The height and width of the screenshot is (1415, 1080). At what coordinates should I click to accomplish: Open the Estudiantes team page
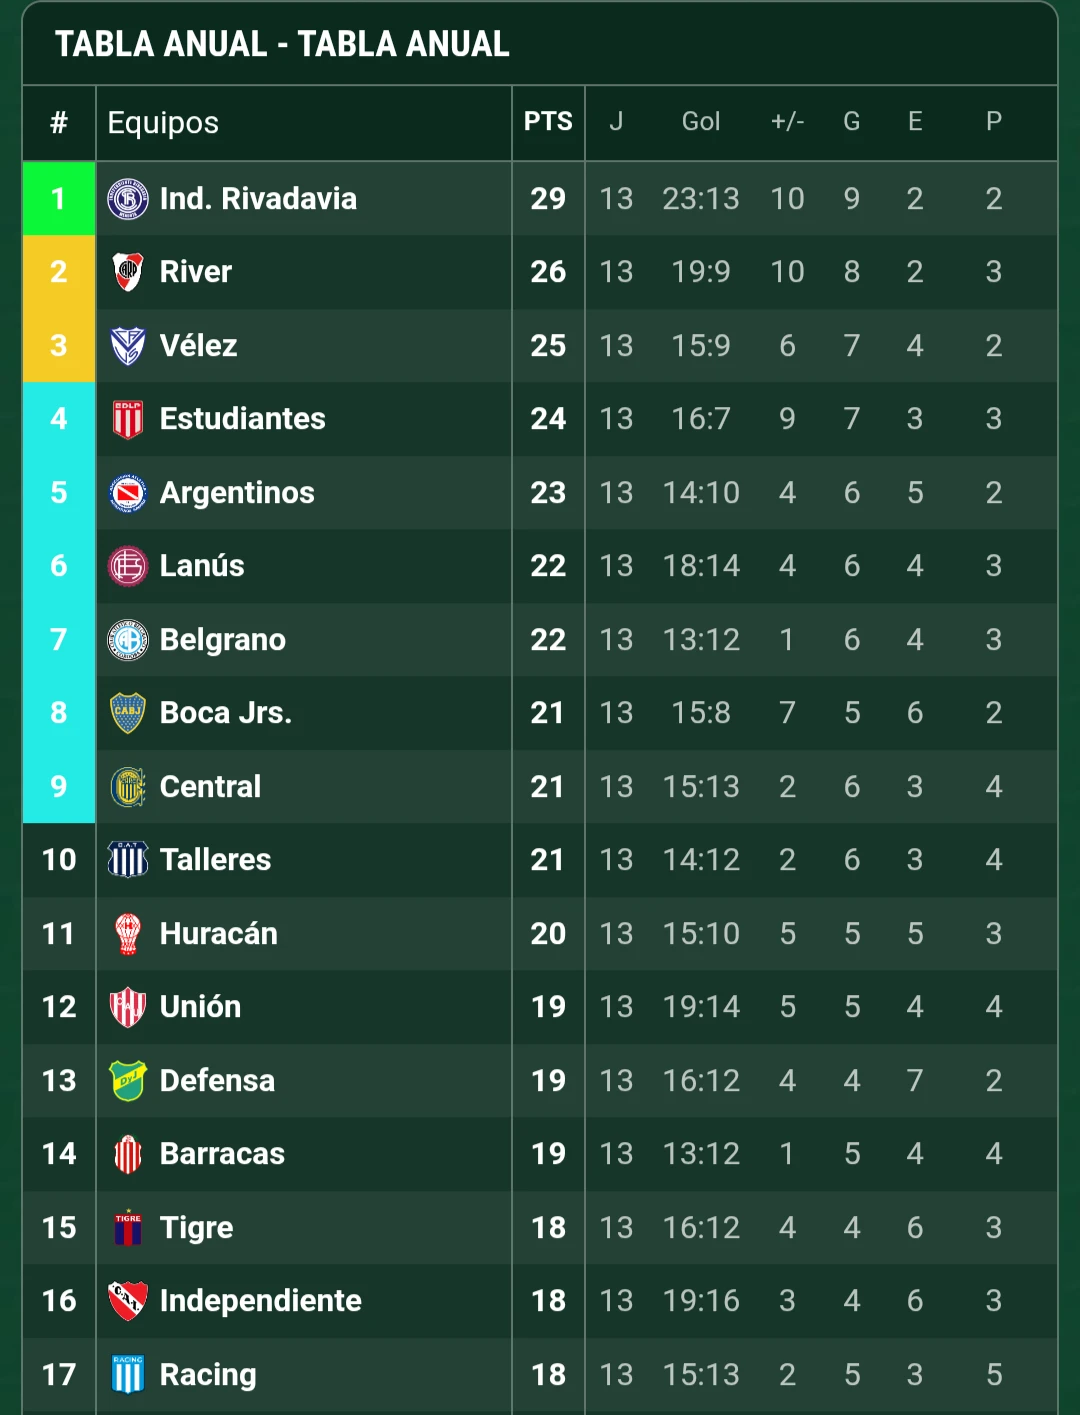pyautogui.click(x=243, y=419)
